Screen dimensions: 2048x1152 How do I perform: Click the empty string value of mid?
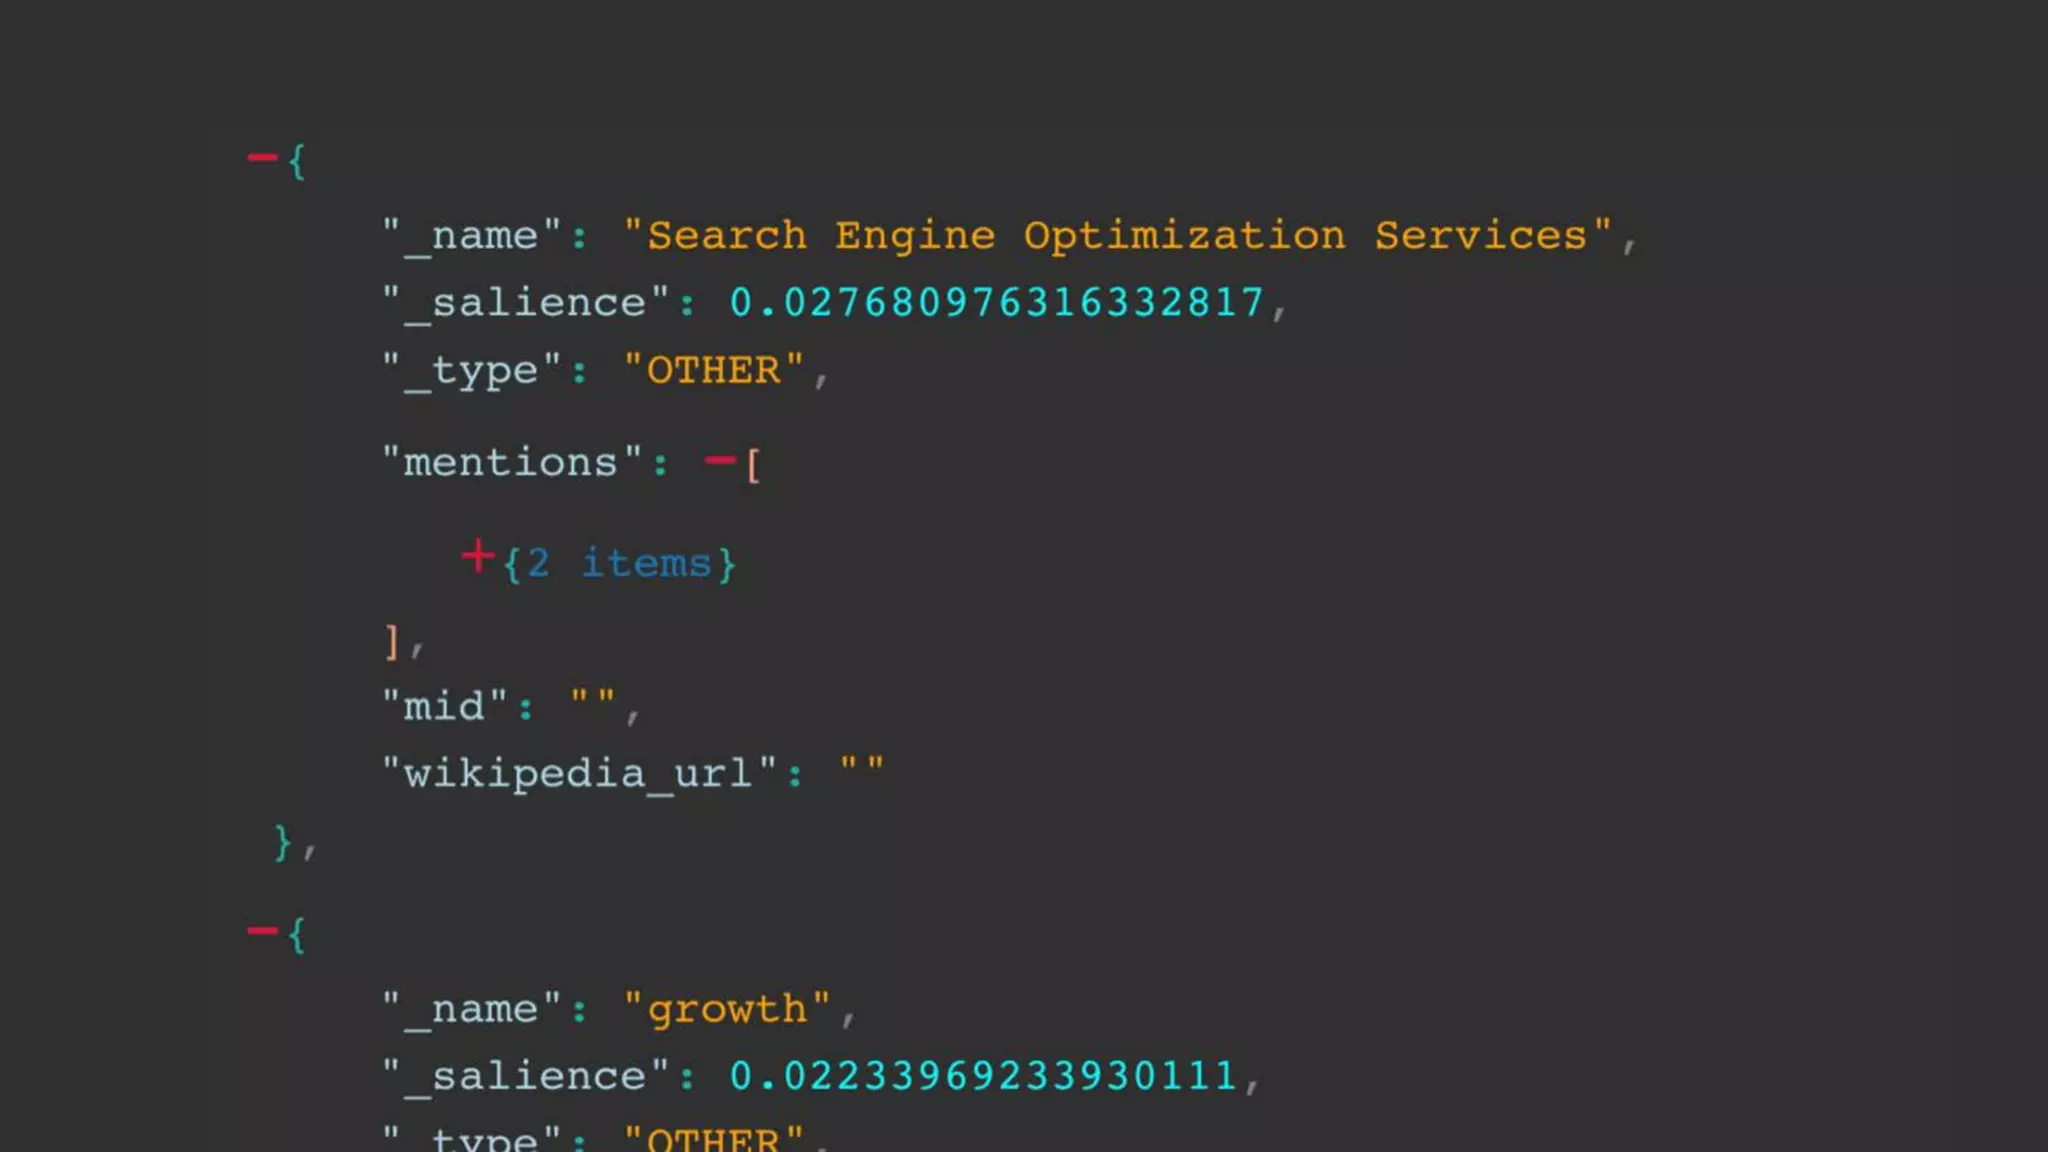point(592,700)
